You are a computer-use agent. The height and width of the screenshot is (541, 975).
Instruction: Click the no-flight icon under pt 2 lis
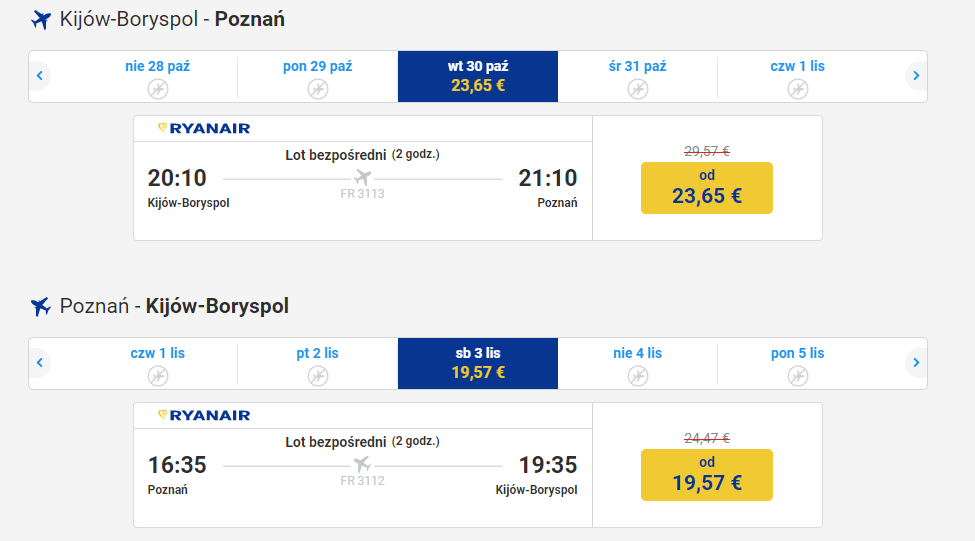(x=318, y=376)
